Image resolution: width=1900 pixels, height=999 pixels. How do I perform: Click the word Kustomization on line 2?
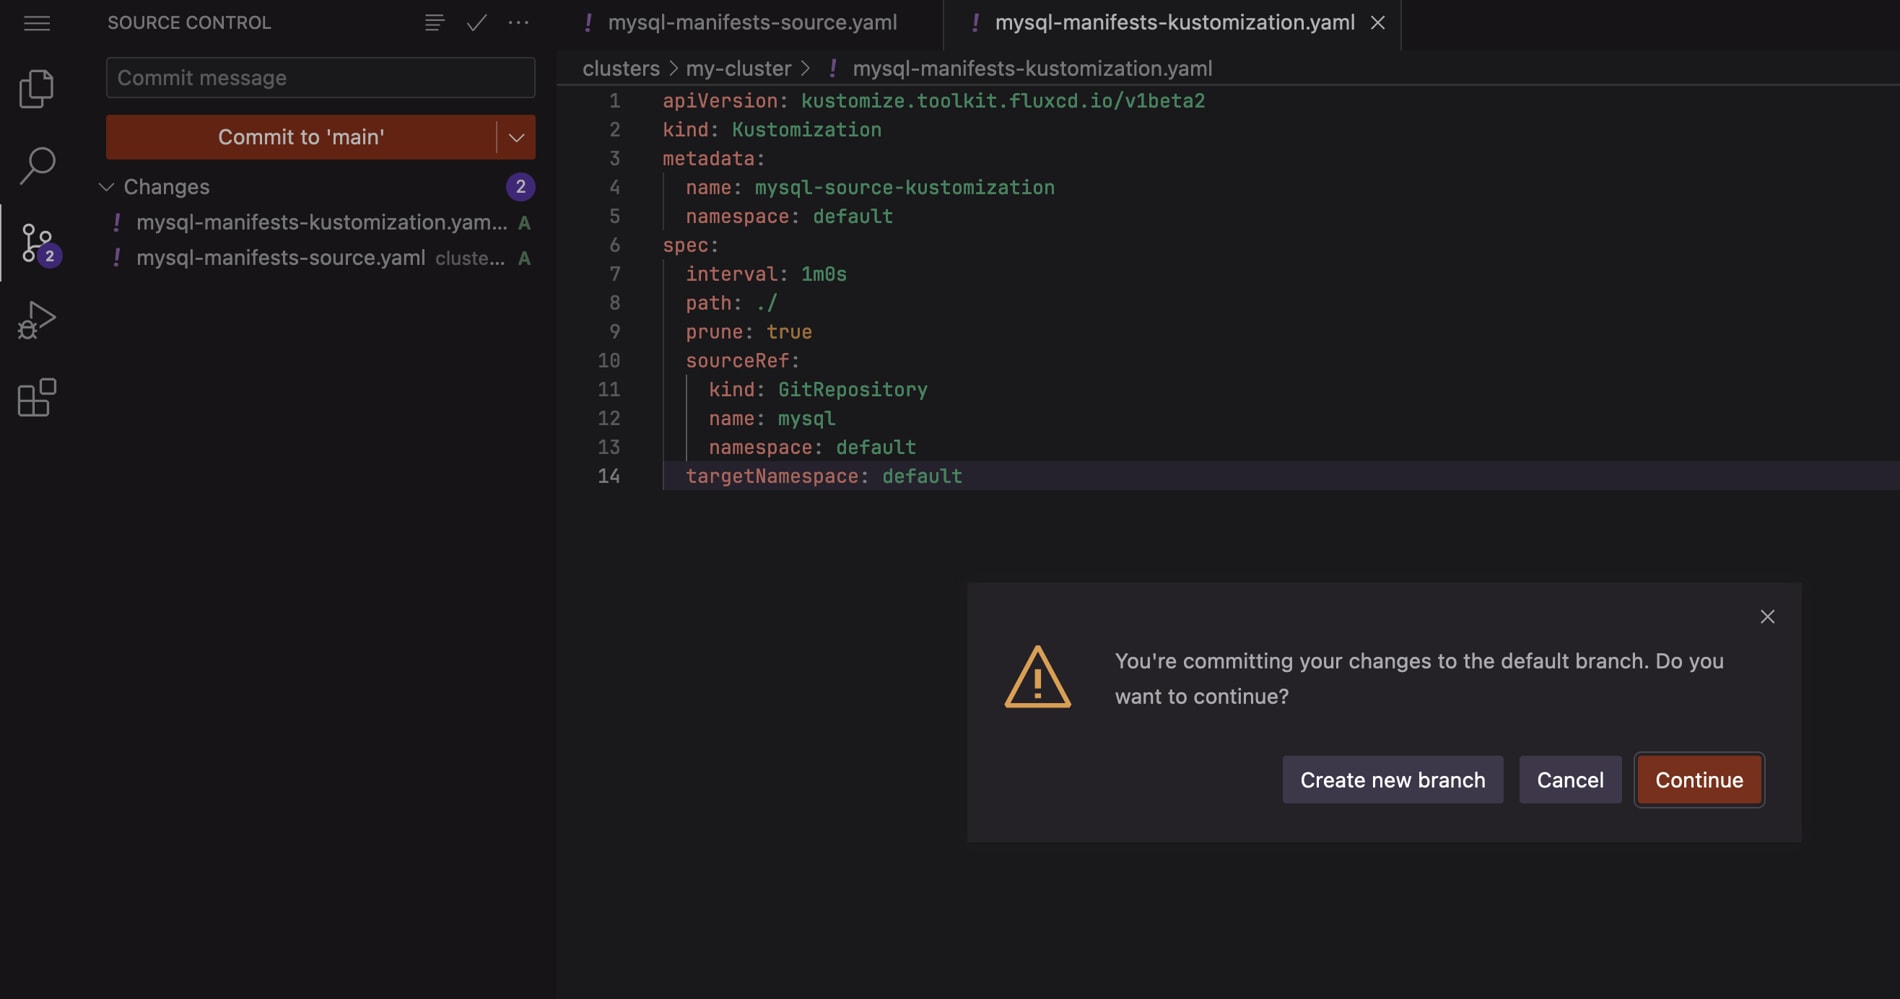coord(806,130)
